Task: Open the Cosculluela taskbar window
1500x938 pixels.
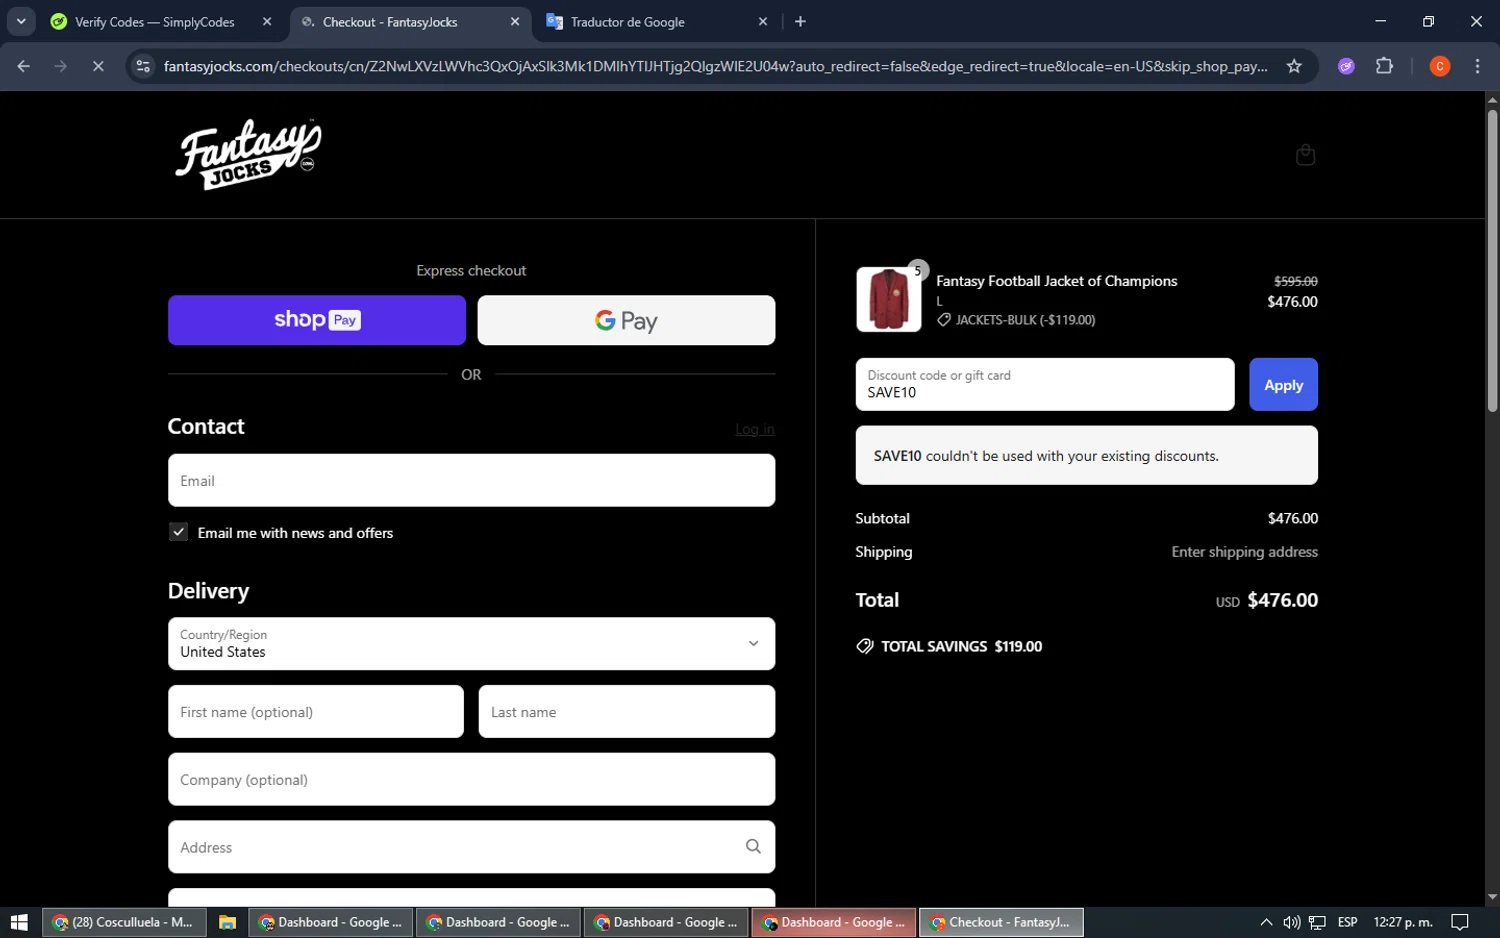Action: click(x=124, y=922)
